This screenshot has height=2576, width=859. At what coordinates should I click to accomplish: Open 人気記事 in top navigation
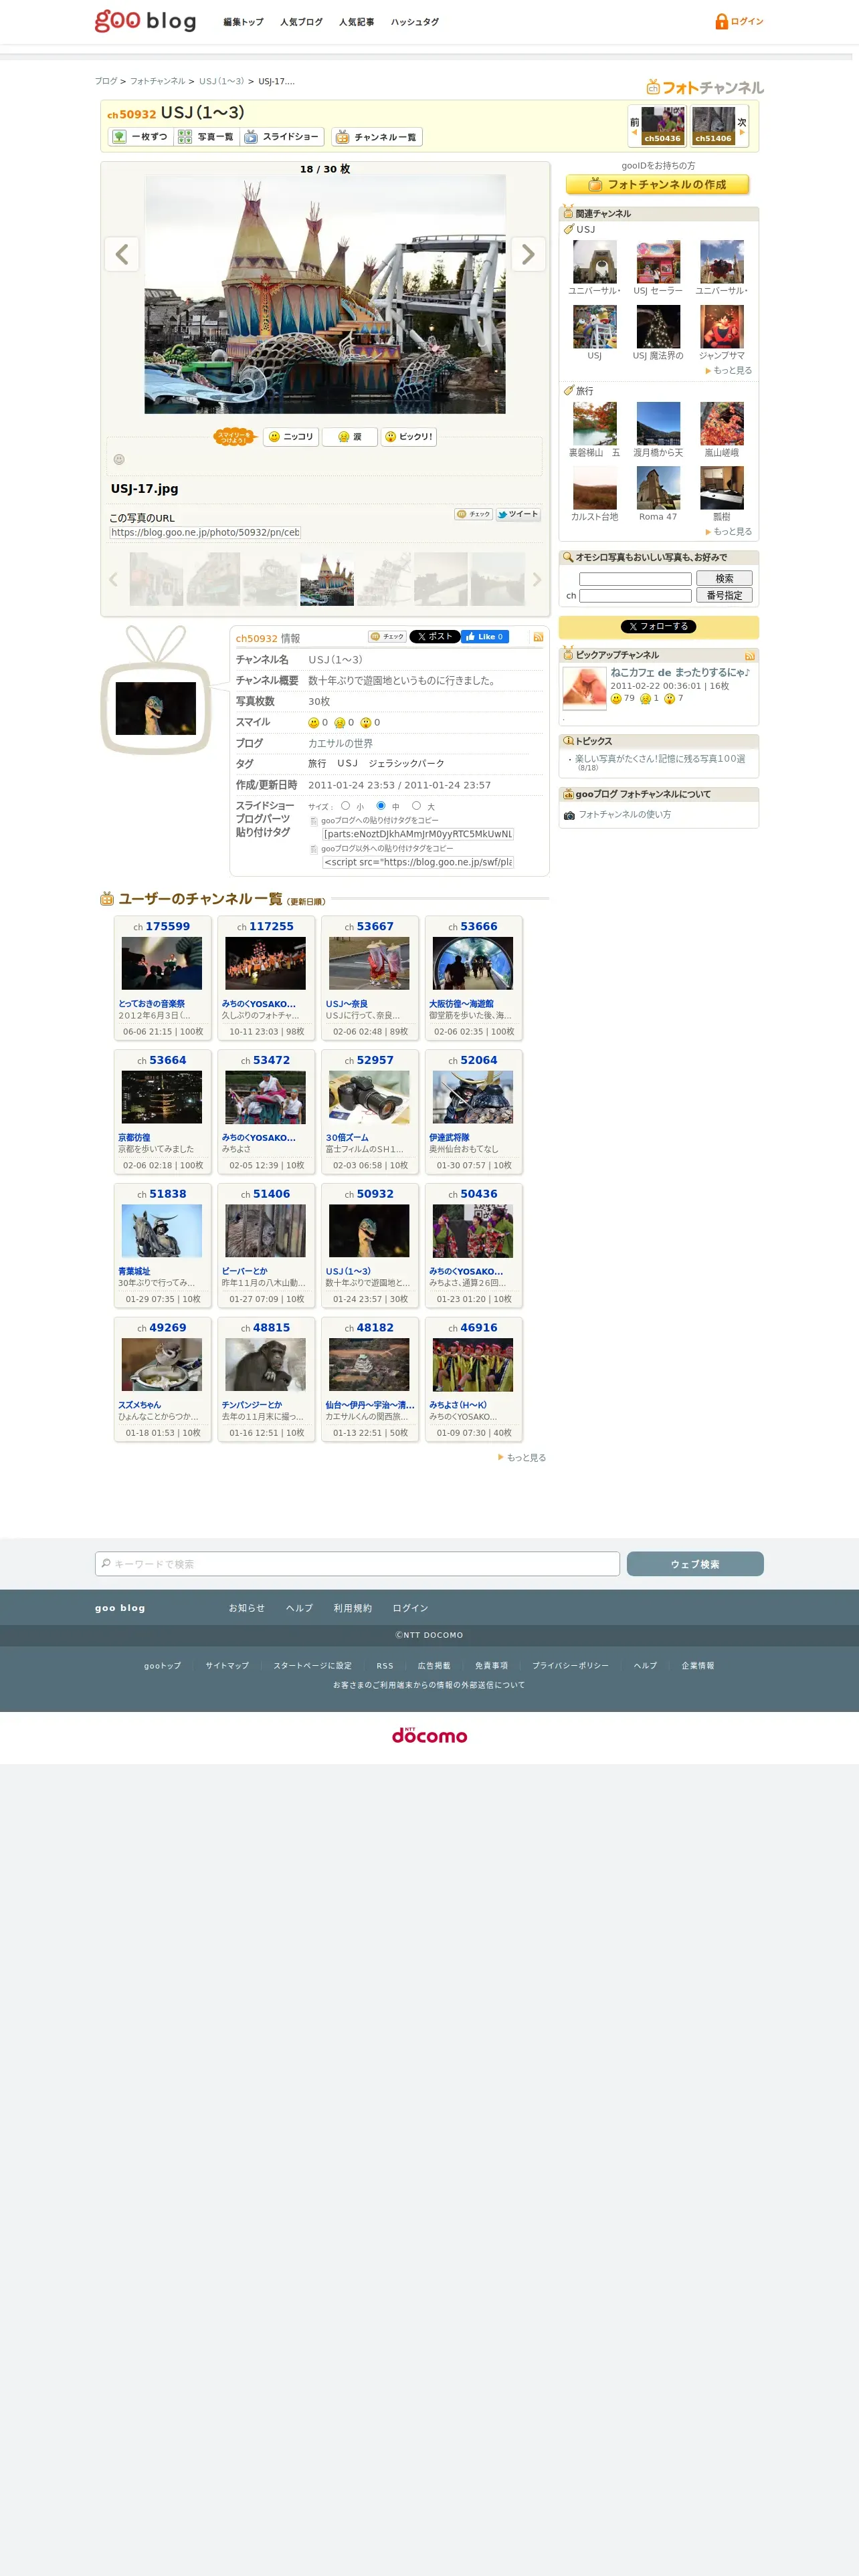pyautogui.click(x=356, y=22)
